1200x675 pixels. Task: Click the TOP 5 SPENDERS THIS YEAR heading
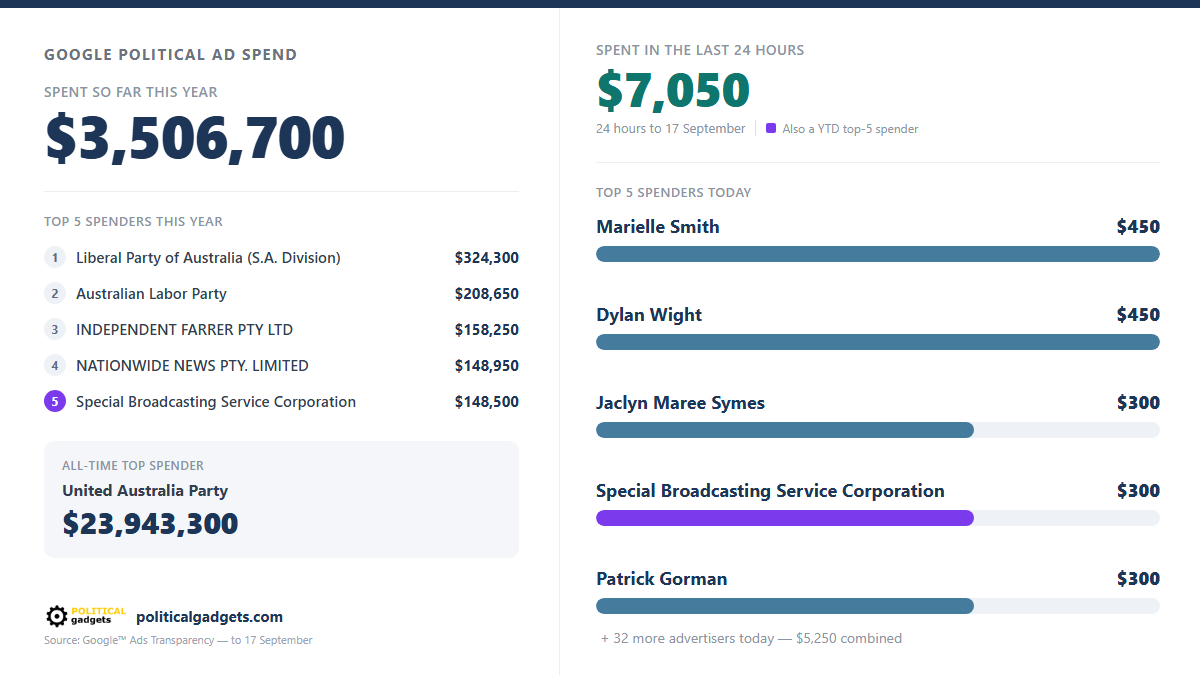(x=134, y=222)
